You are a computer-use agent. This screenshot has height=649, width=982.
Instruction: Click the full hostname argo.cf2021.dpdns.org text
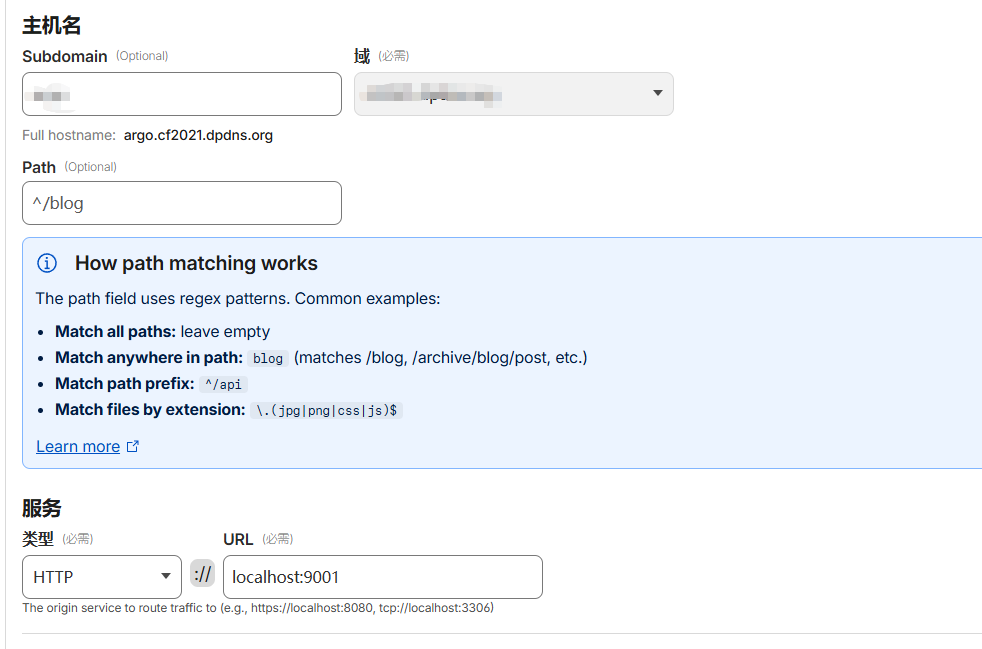tap(198, 135)
